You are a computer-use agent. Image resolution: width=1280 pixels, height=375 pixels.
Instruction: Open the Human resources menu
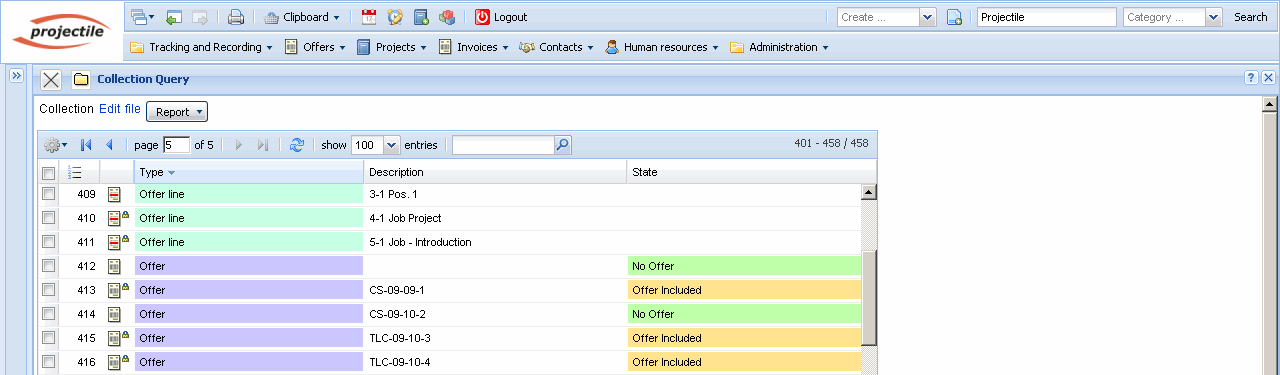pyautogui.click(x=661, y=47)
